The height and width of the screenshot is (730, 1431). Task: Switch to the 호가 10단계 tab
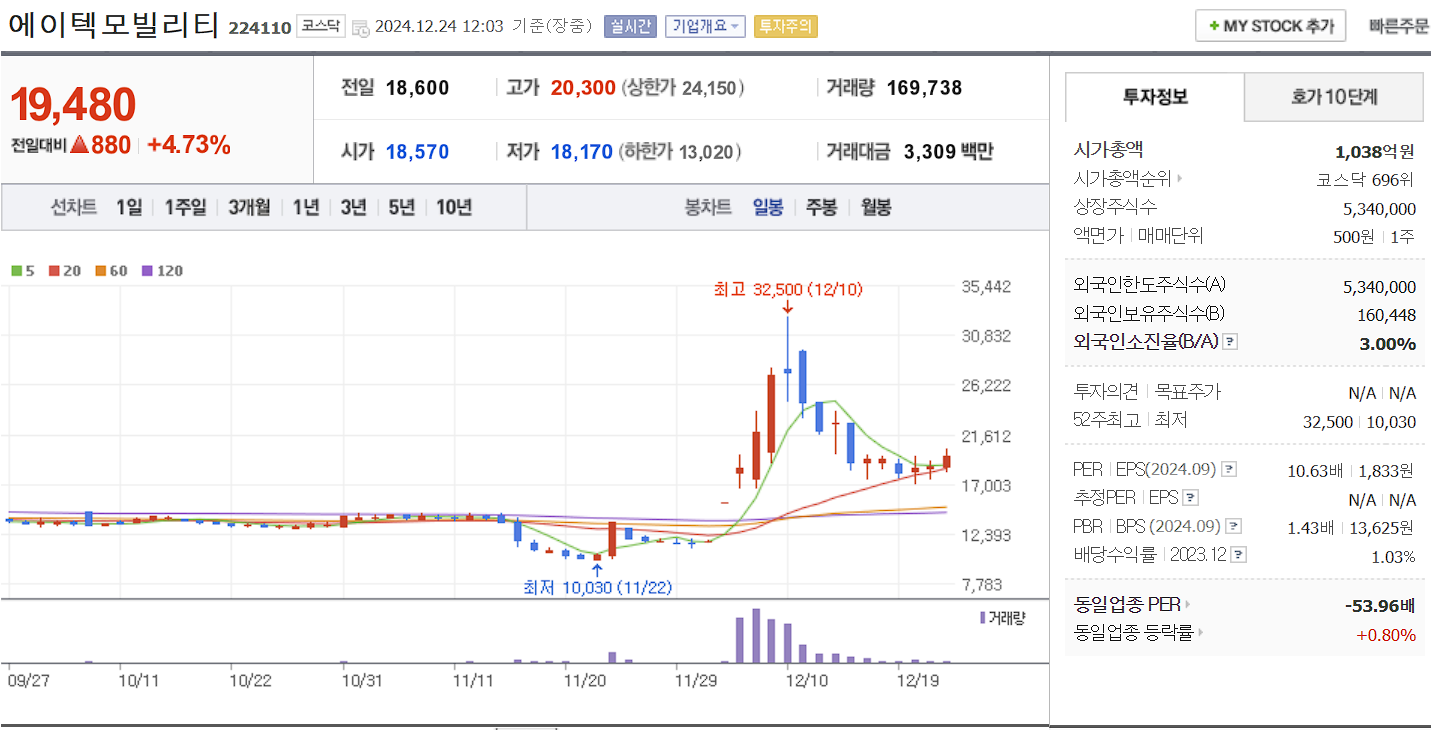1334,97
